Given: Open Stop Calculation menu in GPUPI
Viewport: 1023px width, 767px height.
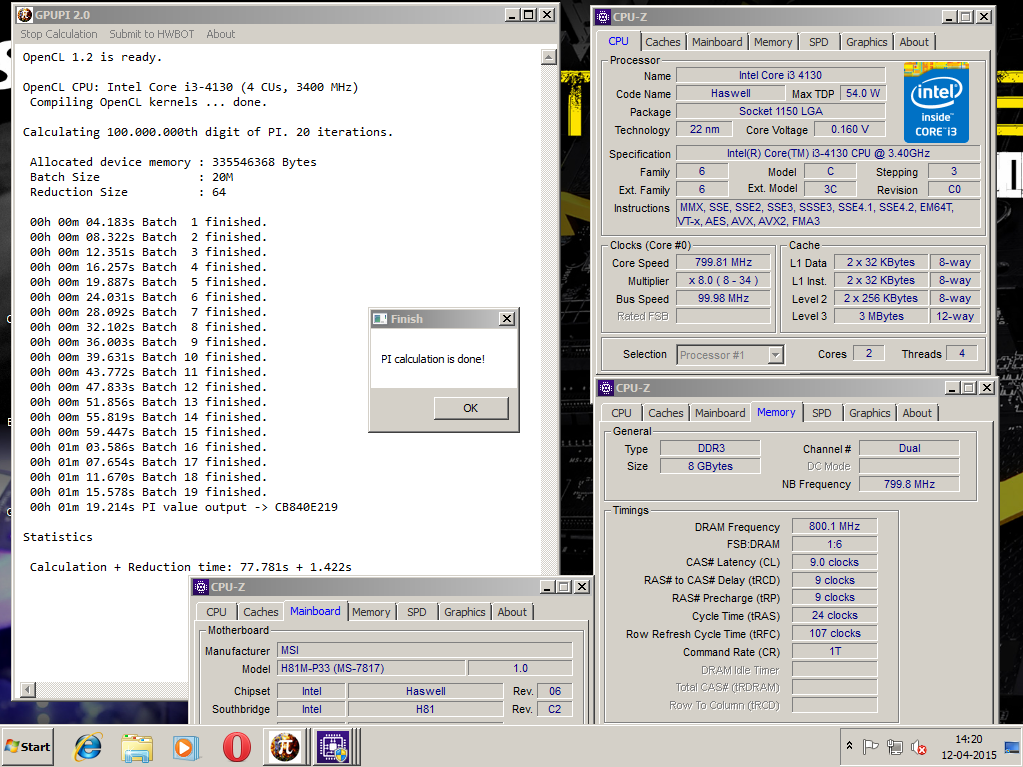Looking at the screenshot, I should click(x=59, y=34).
